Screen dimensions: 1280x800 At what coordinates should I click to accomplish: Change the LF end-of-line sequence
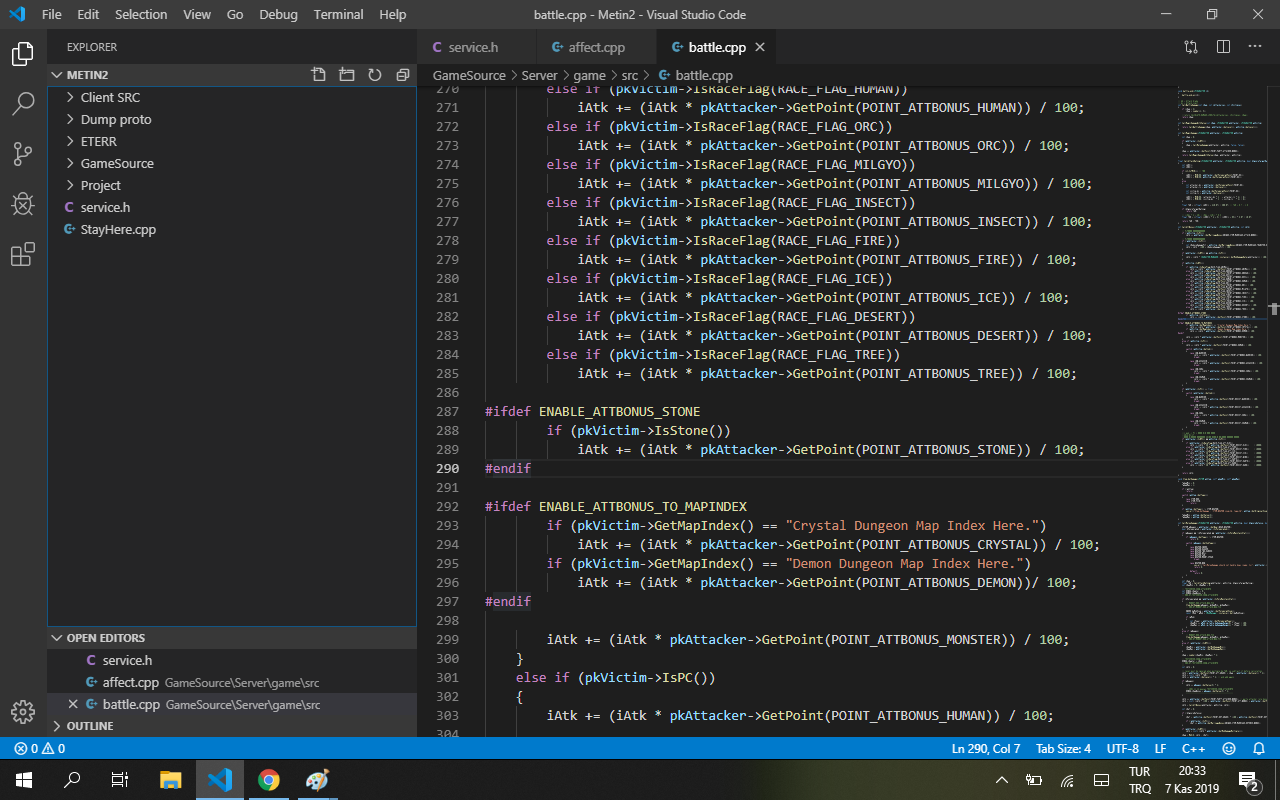click(1161, 748)
